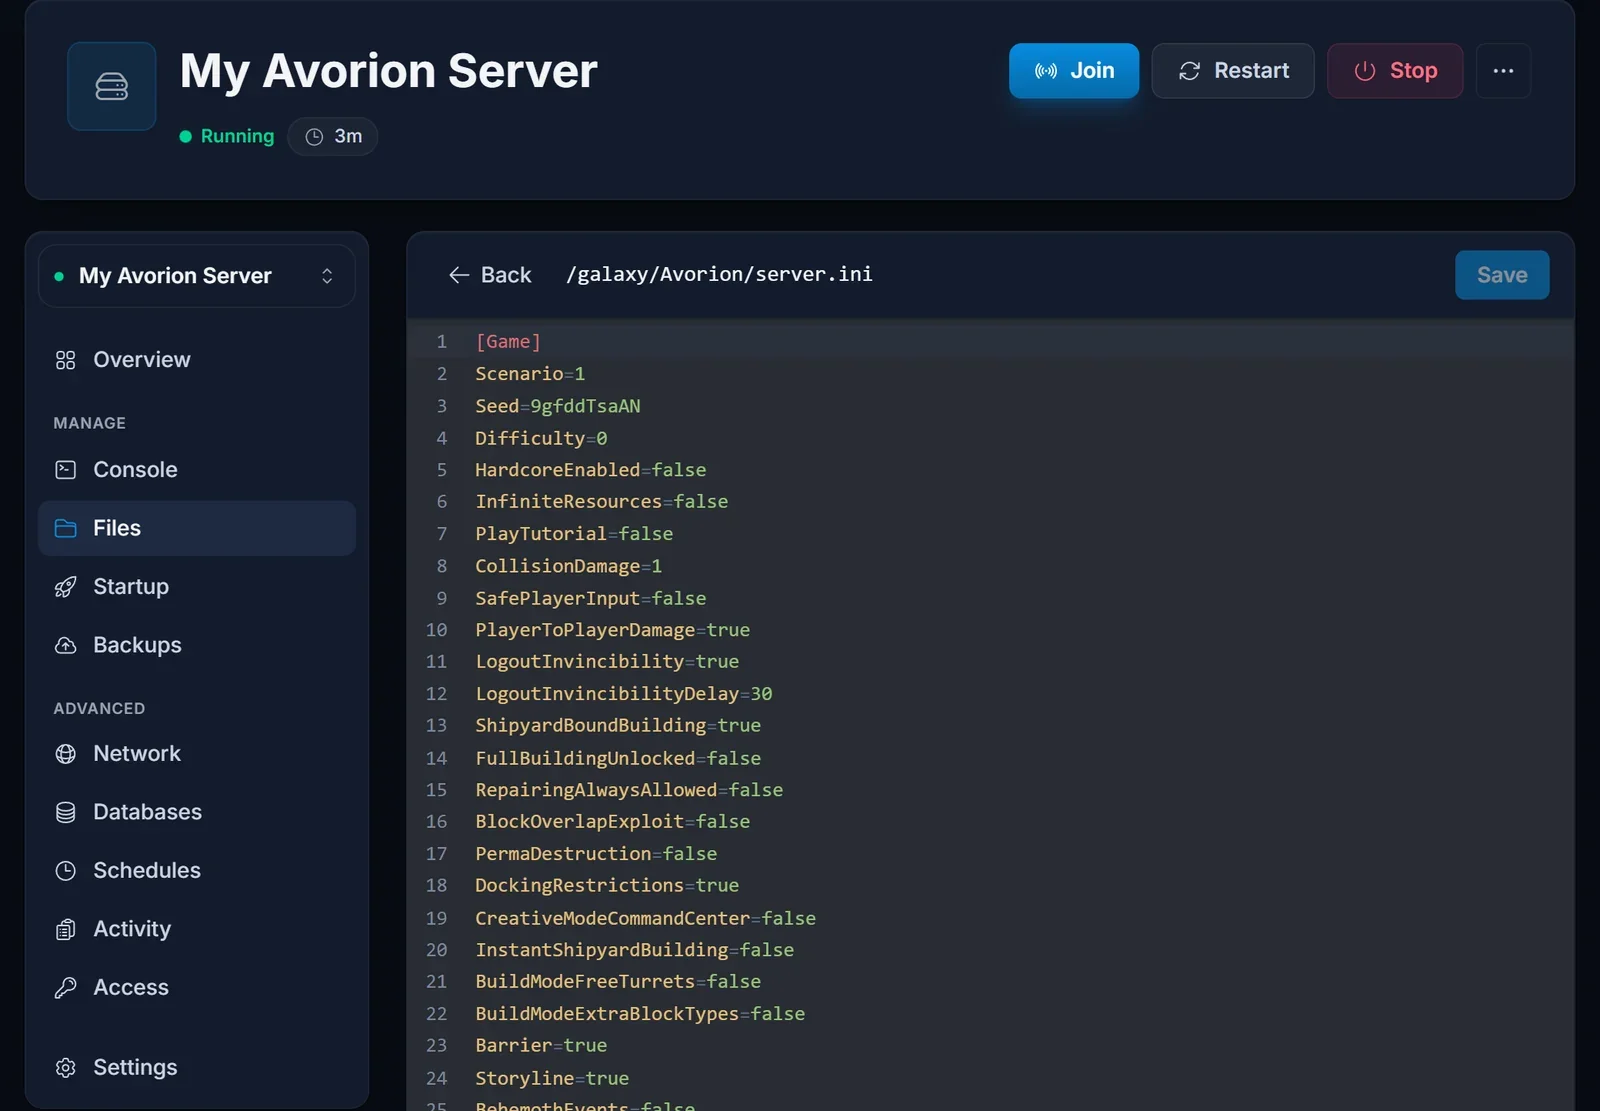This screenshot has width=1600, height=1111.
Task: Open the Access page
Action: [x=197, y=988]
